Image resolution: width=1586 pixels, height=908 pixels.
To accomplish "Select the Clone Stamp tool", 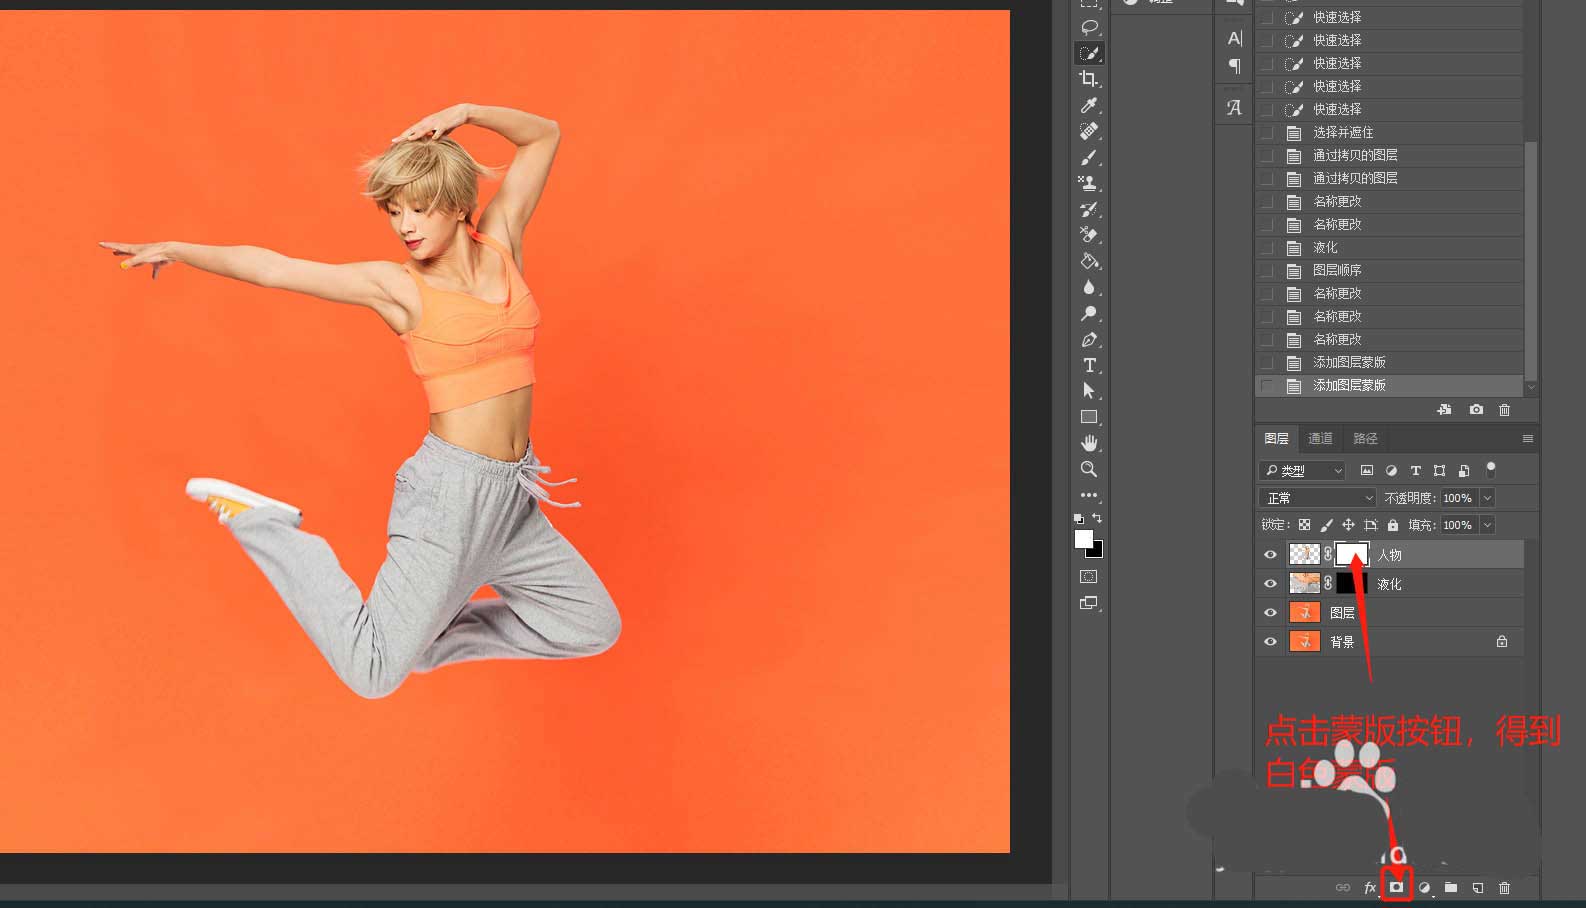I will [x=1089, y=183].
